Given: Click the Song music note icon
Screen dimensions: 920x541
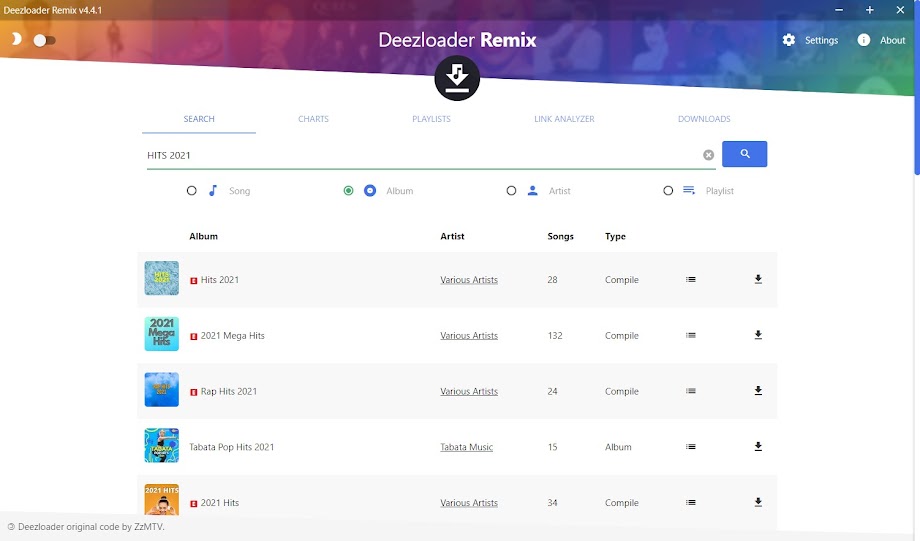Looking at the screenshot, I should [x=213, y=191].
